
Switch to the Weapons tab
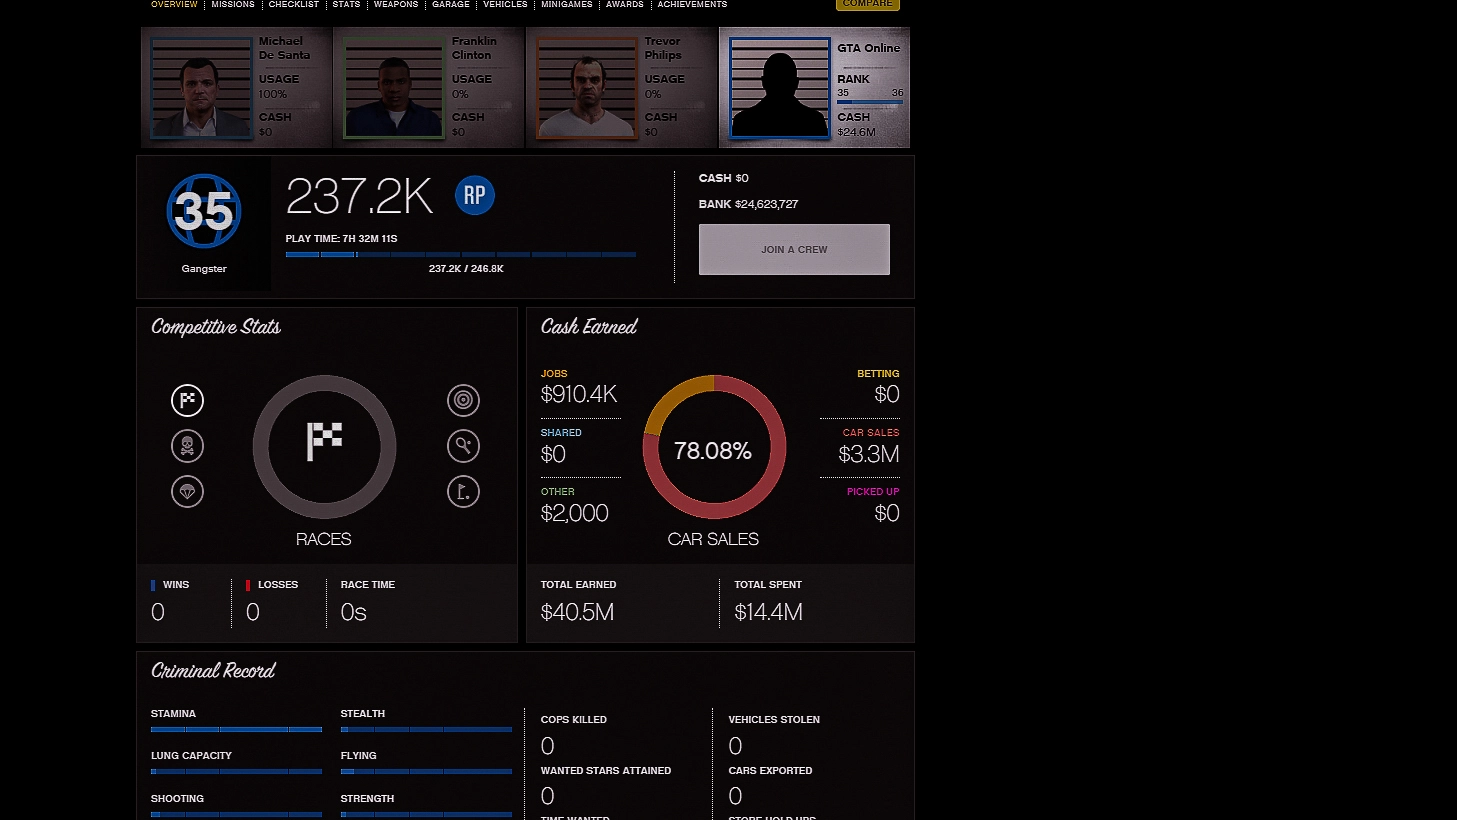point(396,5)
